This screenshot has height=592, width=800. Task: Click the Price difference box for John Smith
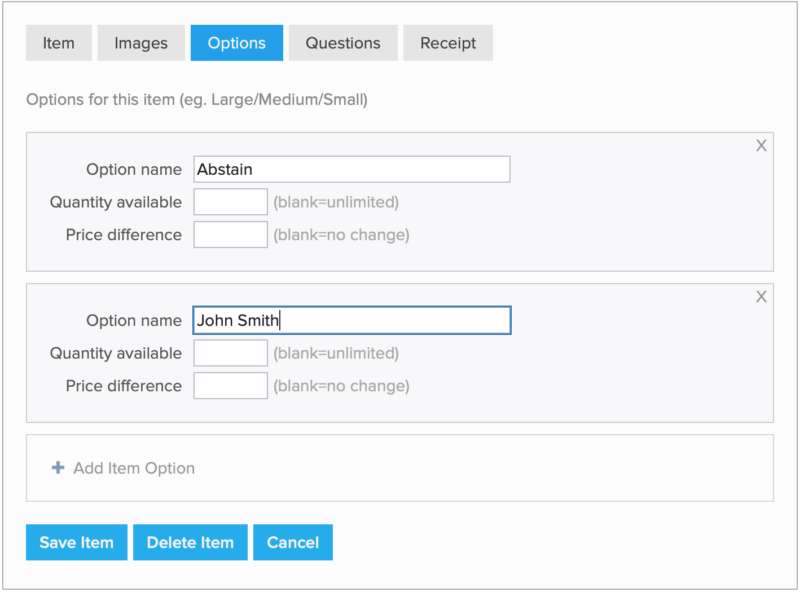tap(230, 386)
